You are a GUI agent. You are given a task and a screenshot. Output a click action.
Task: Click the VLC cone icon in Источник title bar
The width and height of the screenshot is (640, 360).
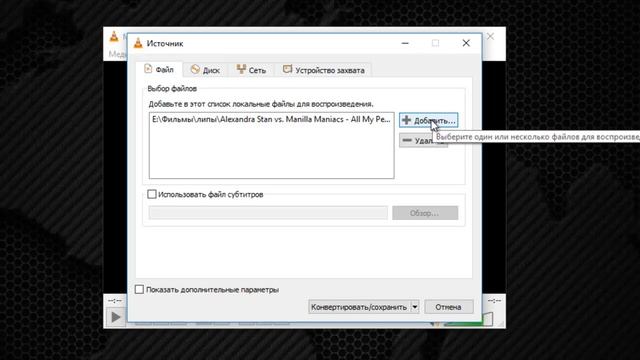[138, 43]
